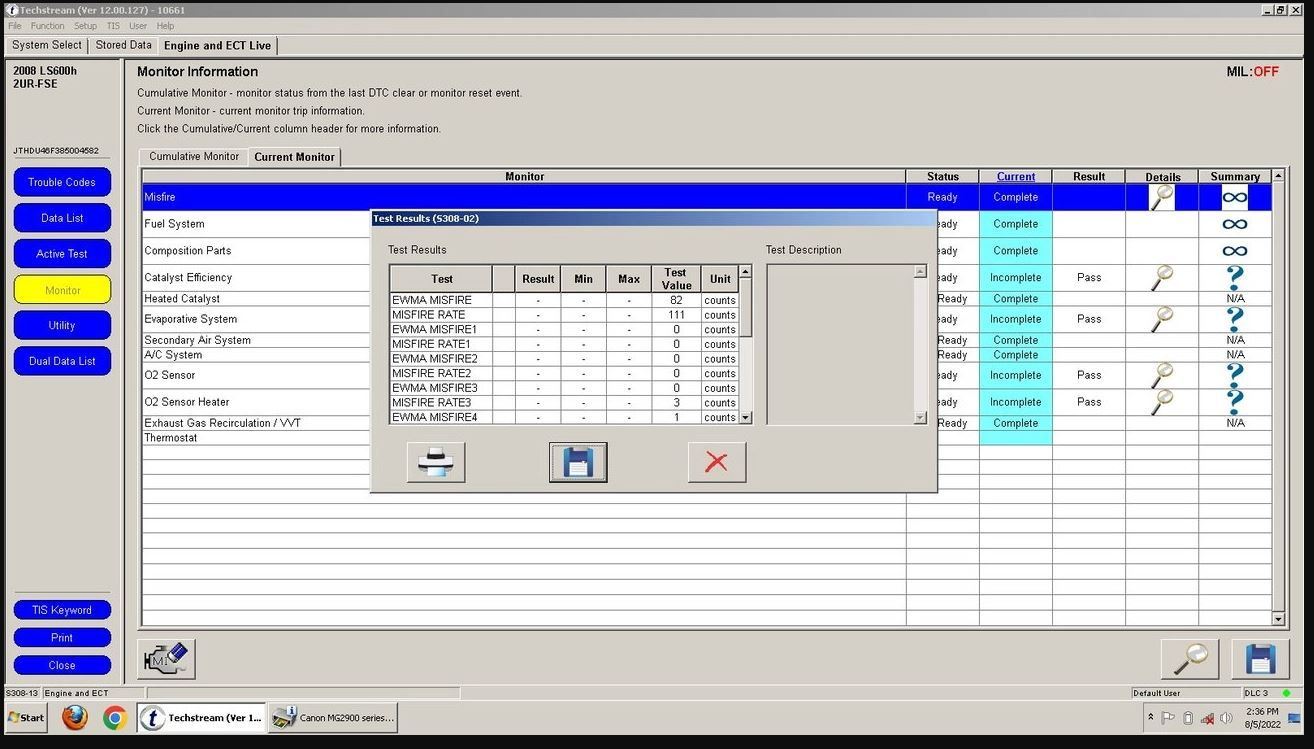Viewport: 1314px width, 749px height.
Task: Click the MIL engine clear icon at bottom-left
Action: [x=166, y=659]
